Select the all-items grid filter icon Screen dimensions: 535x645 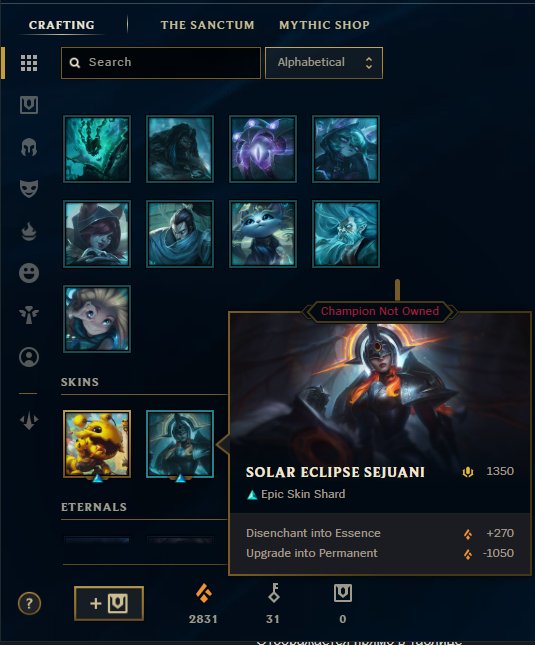pos(29,63)
